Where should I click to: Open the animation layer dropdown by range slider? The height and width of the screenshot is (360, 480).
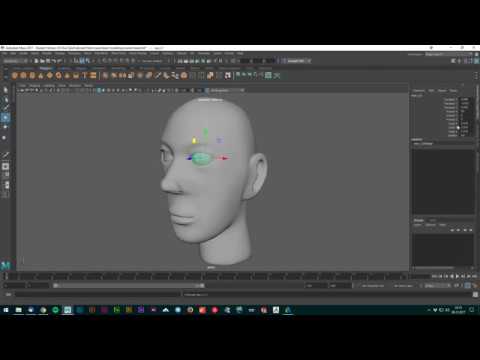click(405, 286)
